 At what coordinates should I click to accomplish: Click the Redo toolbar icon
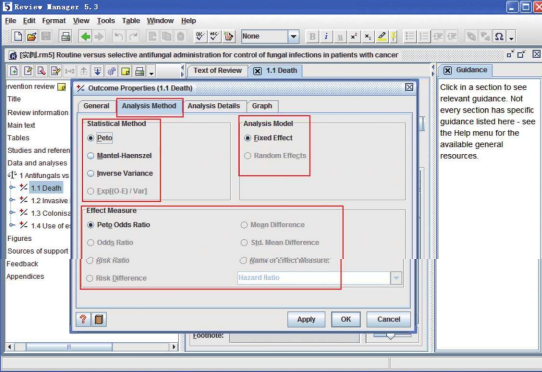133,36
